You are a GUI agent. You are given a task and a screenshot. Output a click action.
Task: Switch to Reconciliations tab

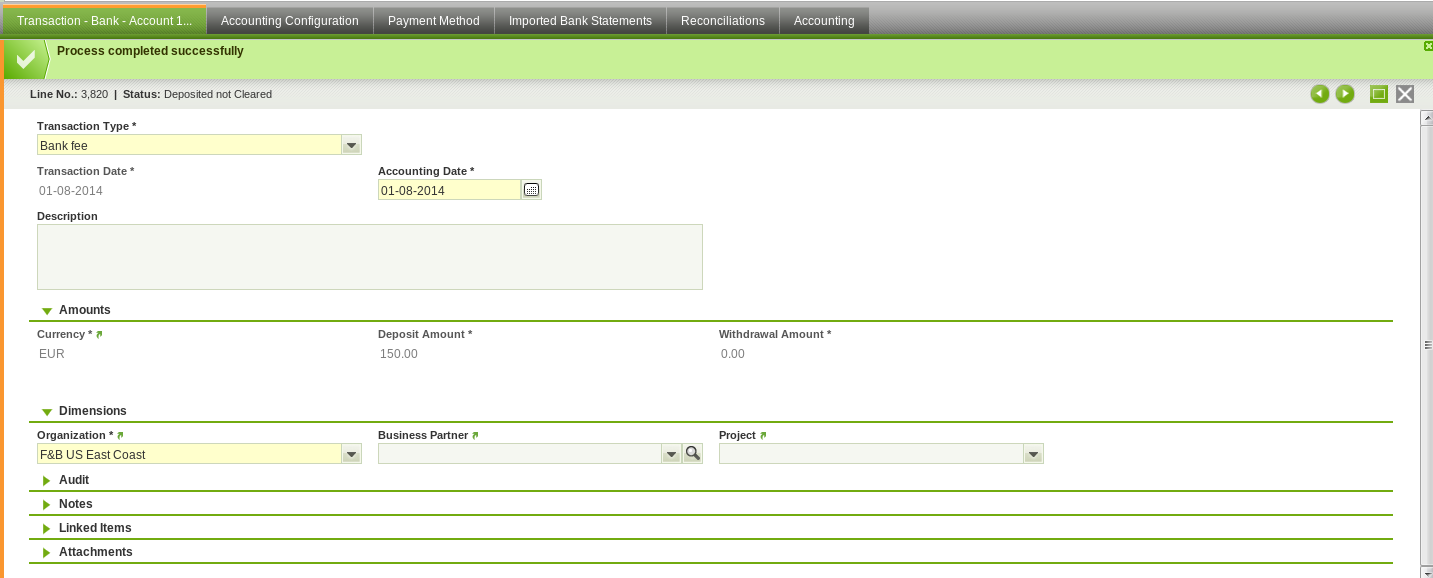coord(722,21)
